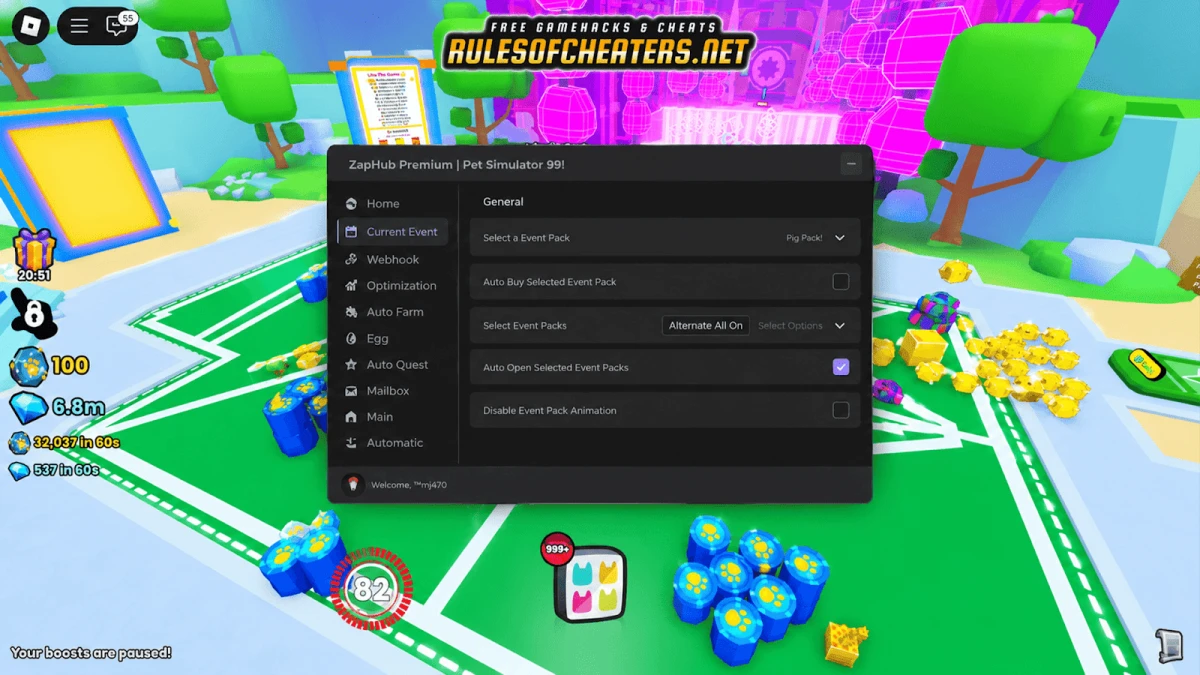Click the Home sidebar icon
Image resolution: width=1200 pixels, height=675 pixels.
[351, 203]
